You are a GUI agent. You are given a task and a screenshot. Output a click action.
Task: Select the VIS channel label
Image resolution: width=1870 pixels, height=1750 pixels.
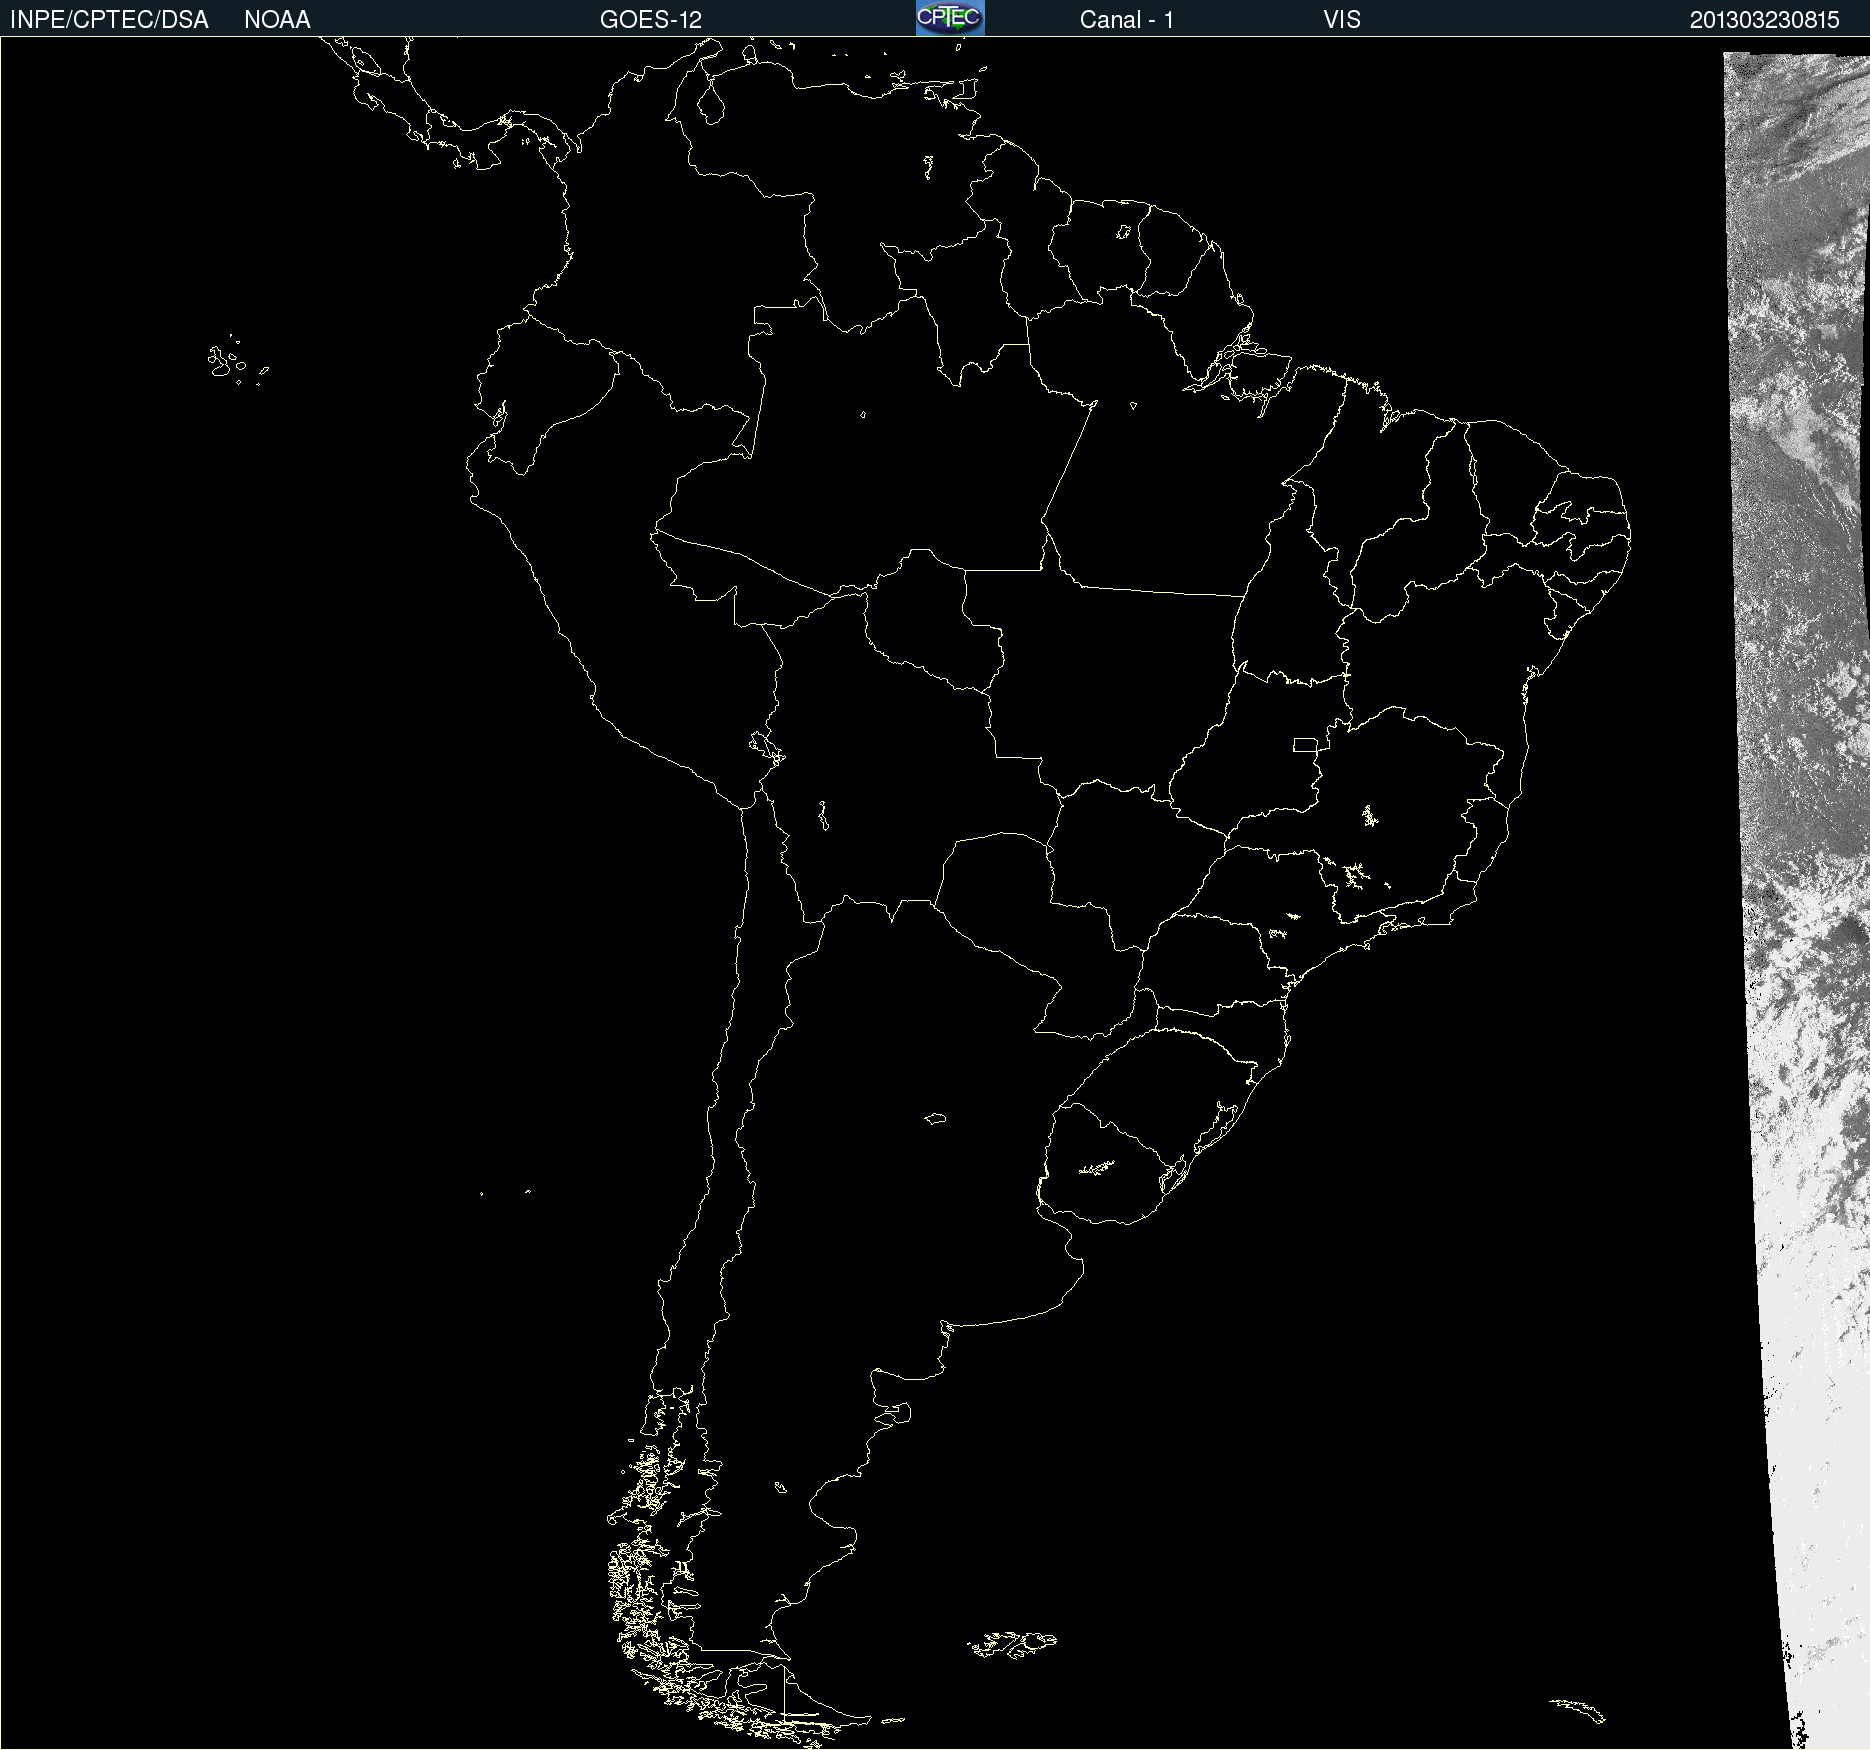click(1342, 20)
